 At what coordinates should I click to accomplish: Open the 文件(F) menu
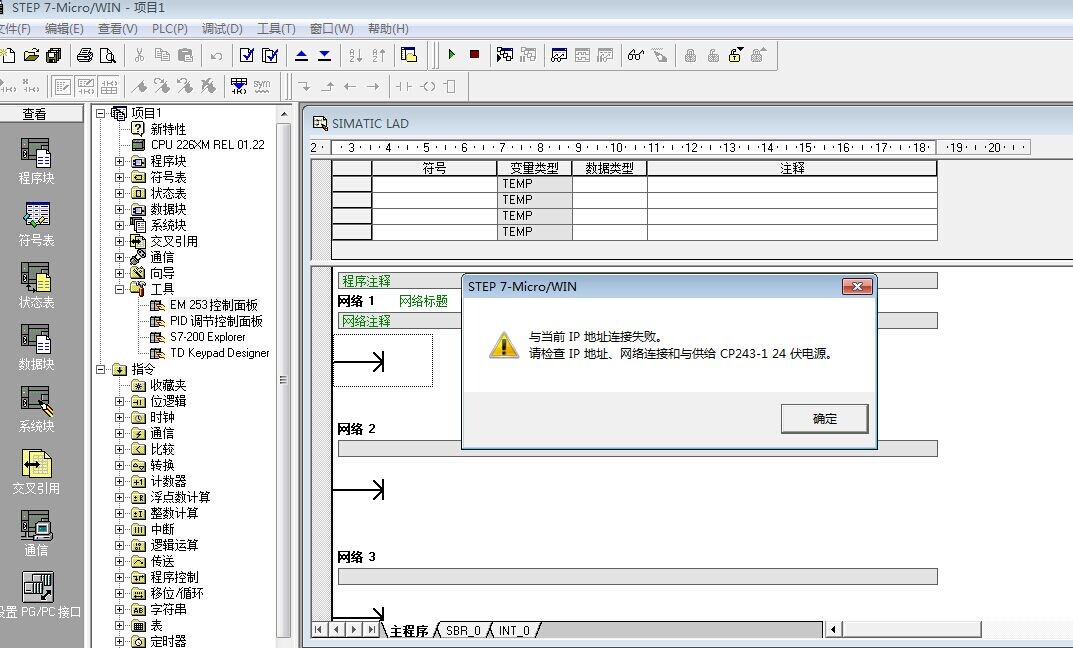[x=14, y=29]
